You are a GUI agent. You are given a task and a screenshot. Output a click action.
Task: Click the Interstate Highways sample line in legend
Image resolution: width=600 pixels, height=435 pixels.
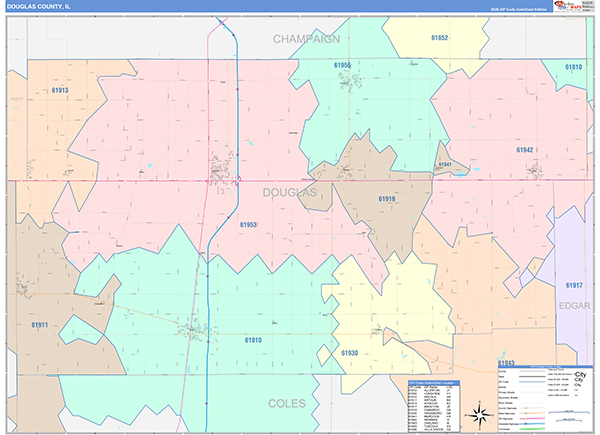[x=532, y=424]
